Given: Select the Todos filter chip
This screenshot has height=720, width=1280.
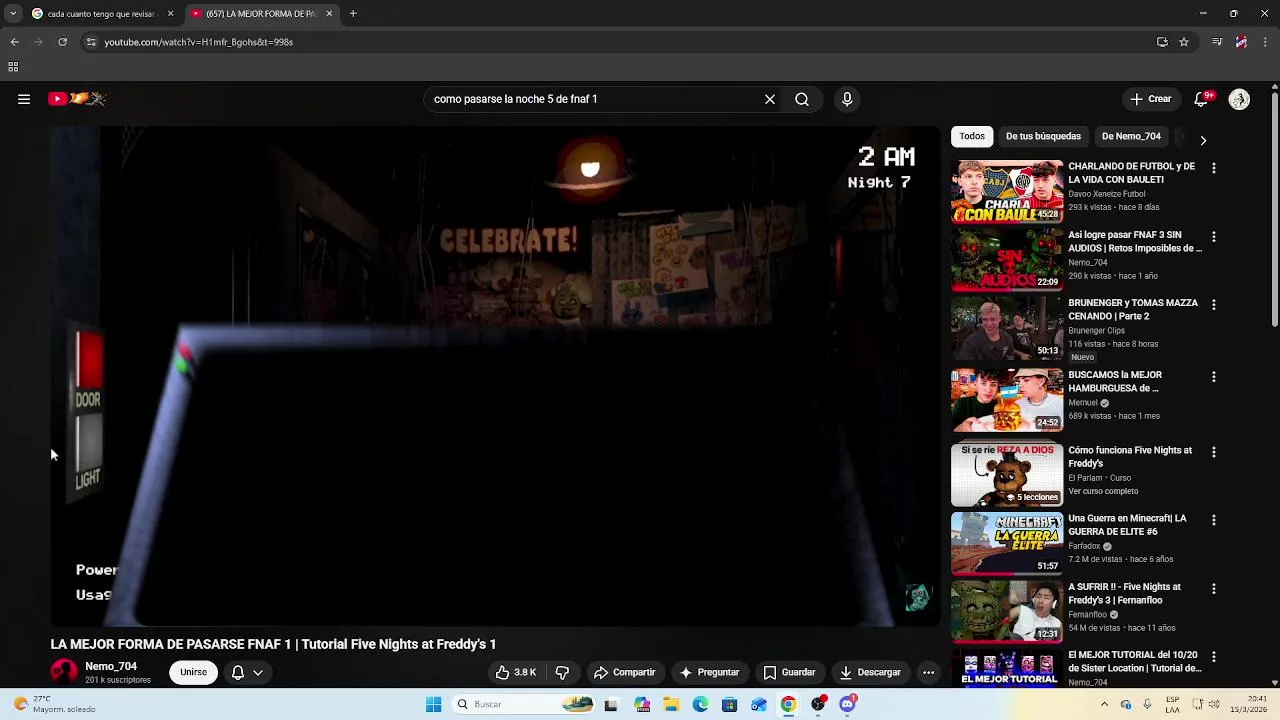Looking at the screenshot, I should tap(972, 136).
